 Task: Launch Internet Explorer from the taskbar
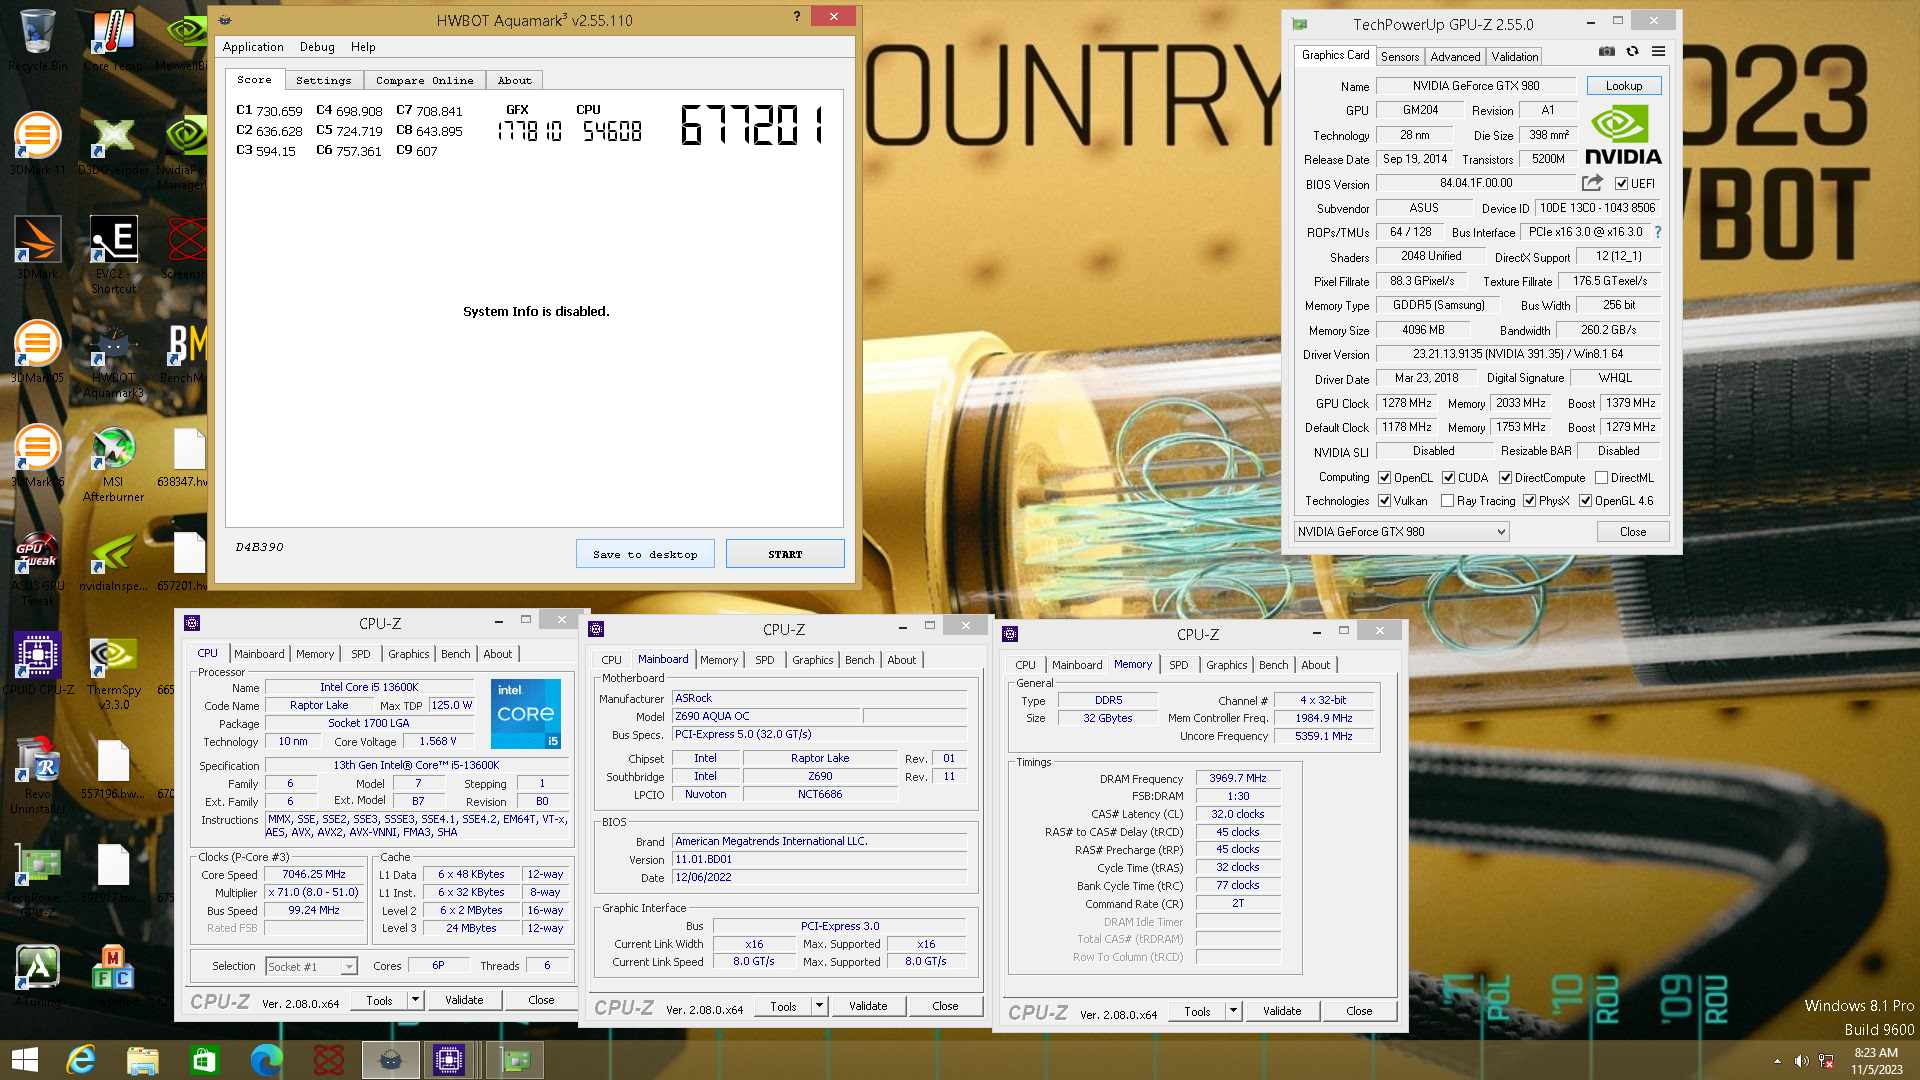click(81, 1060)
